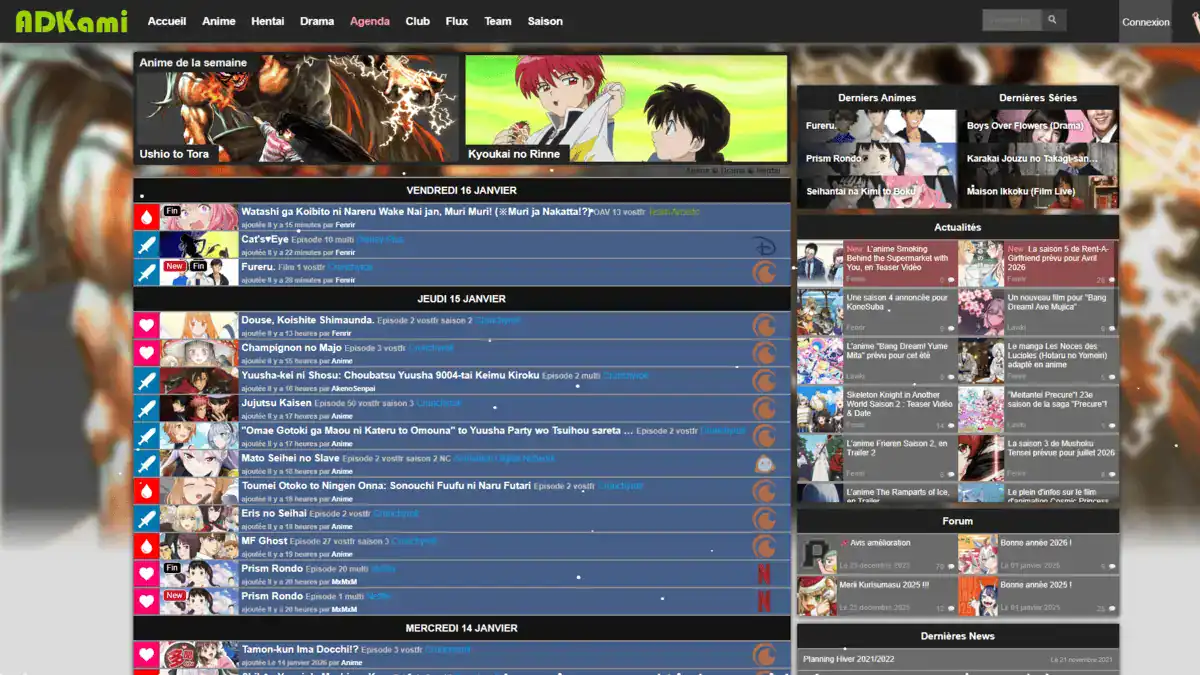Click the heart icon beside Tamon-kun Ima Docchi
The width and height of the screenshot is (1200, 675).
[147, 655]
